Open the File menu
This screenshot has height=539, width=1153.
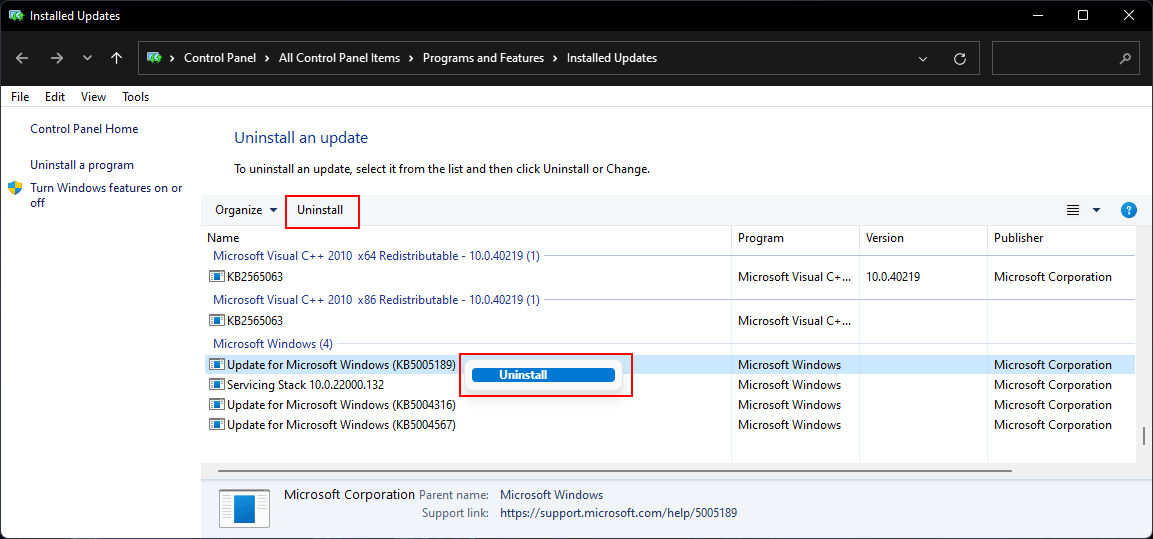[20, 96]
